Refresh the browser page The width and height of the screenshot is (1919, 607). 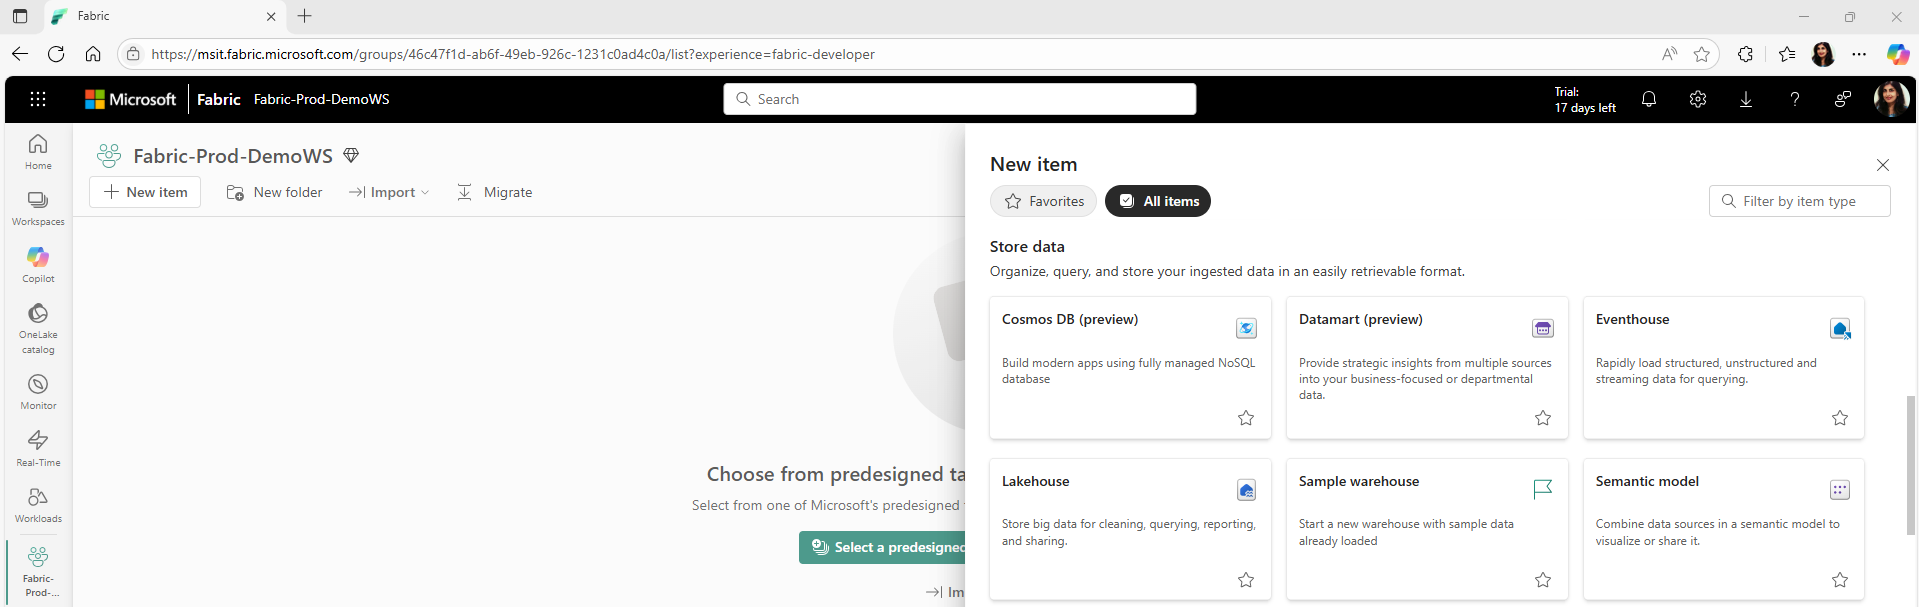(x=56, y=54)
